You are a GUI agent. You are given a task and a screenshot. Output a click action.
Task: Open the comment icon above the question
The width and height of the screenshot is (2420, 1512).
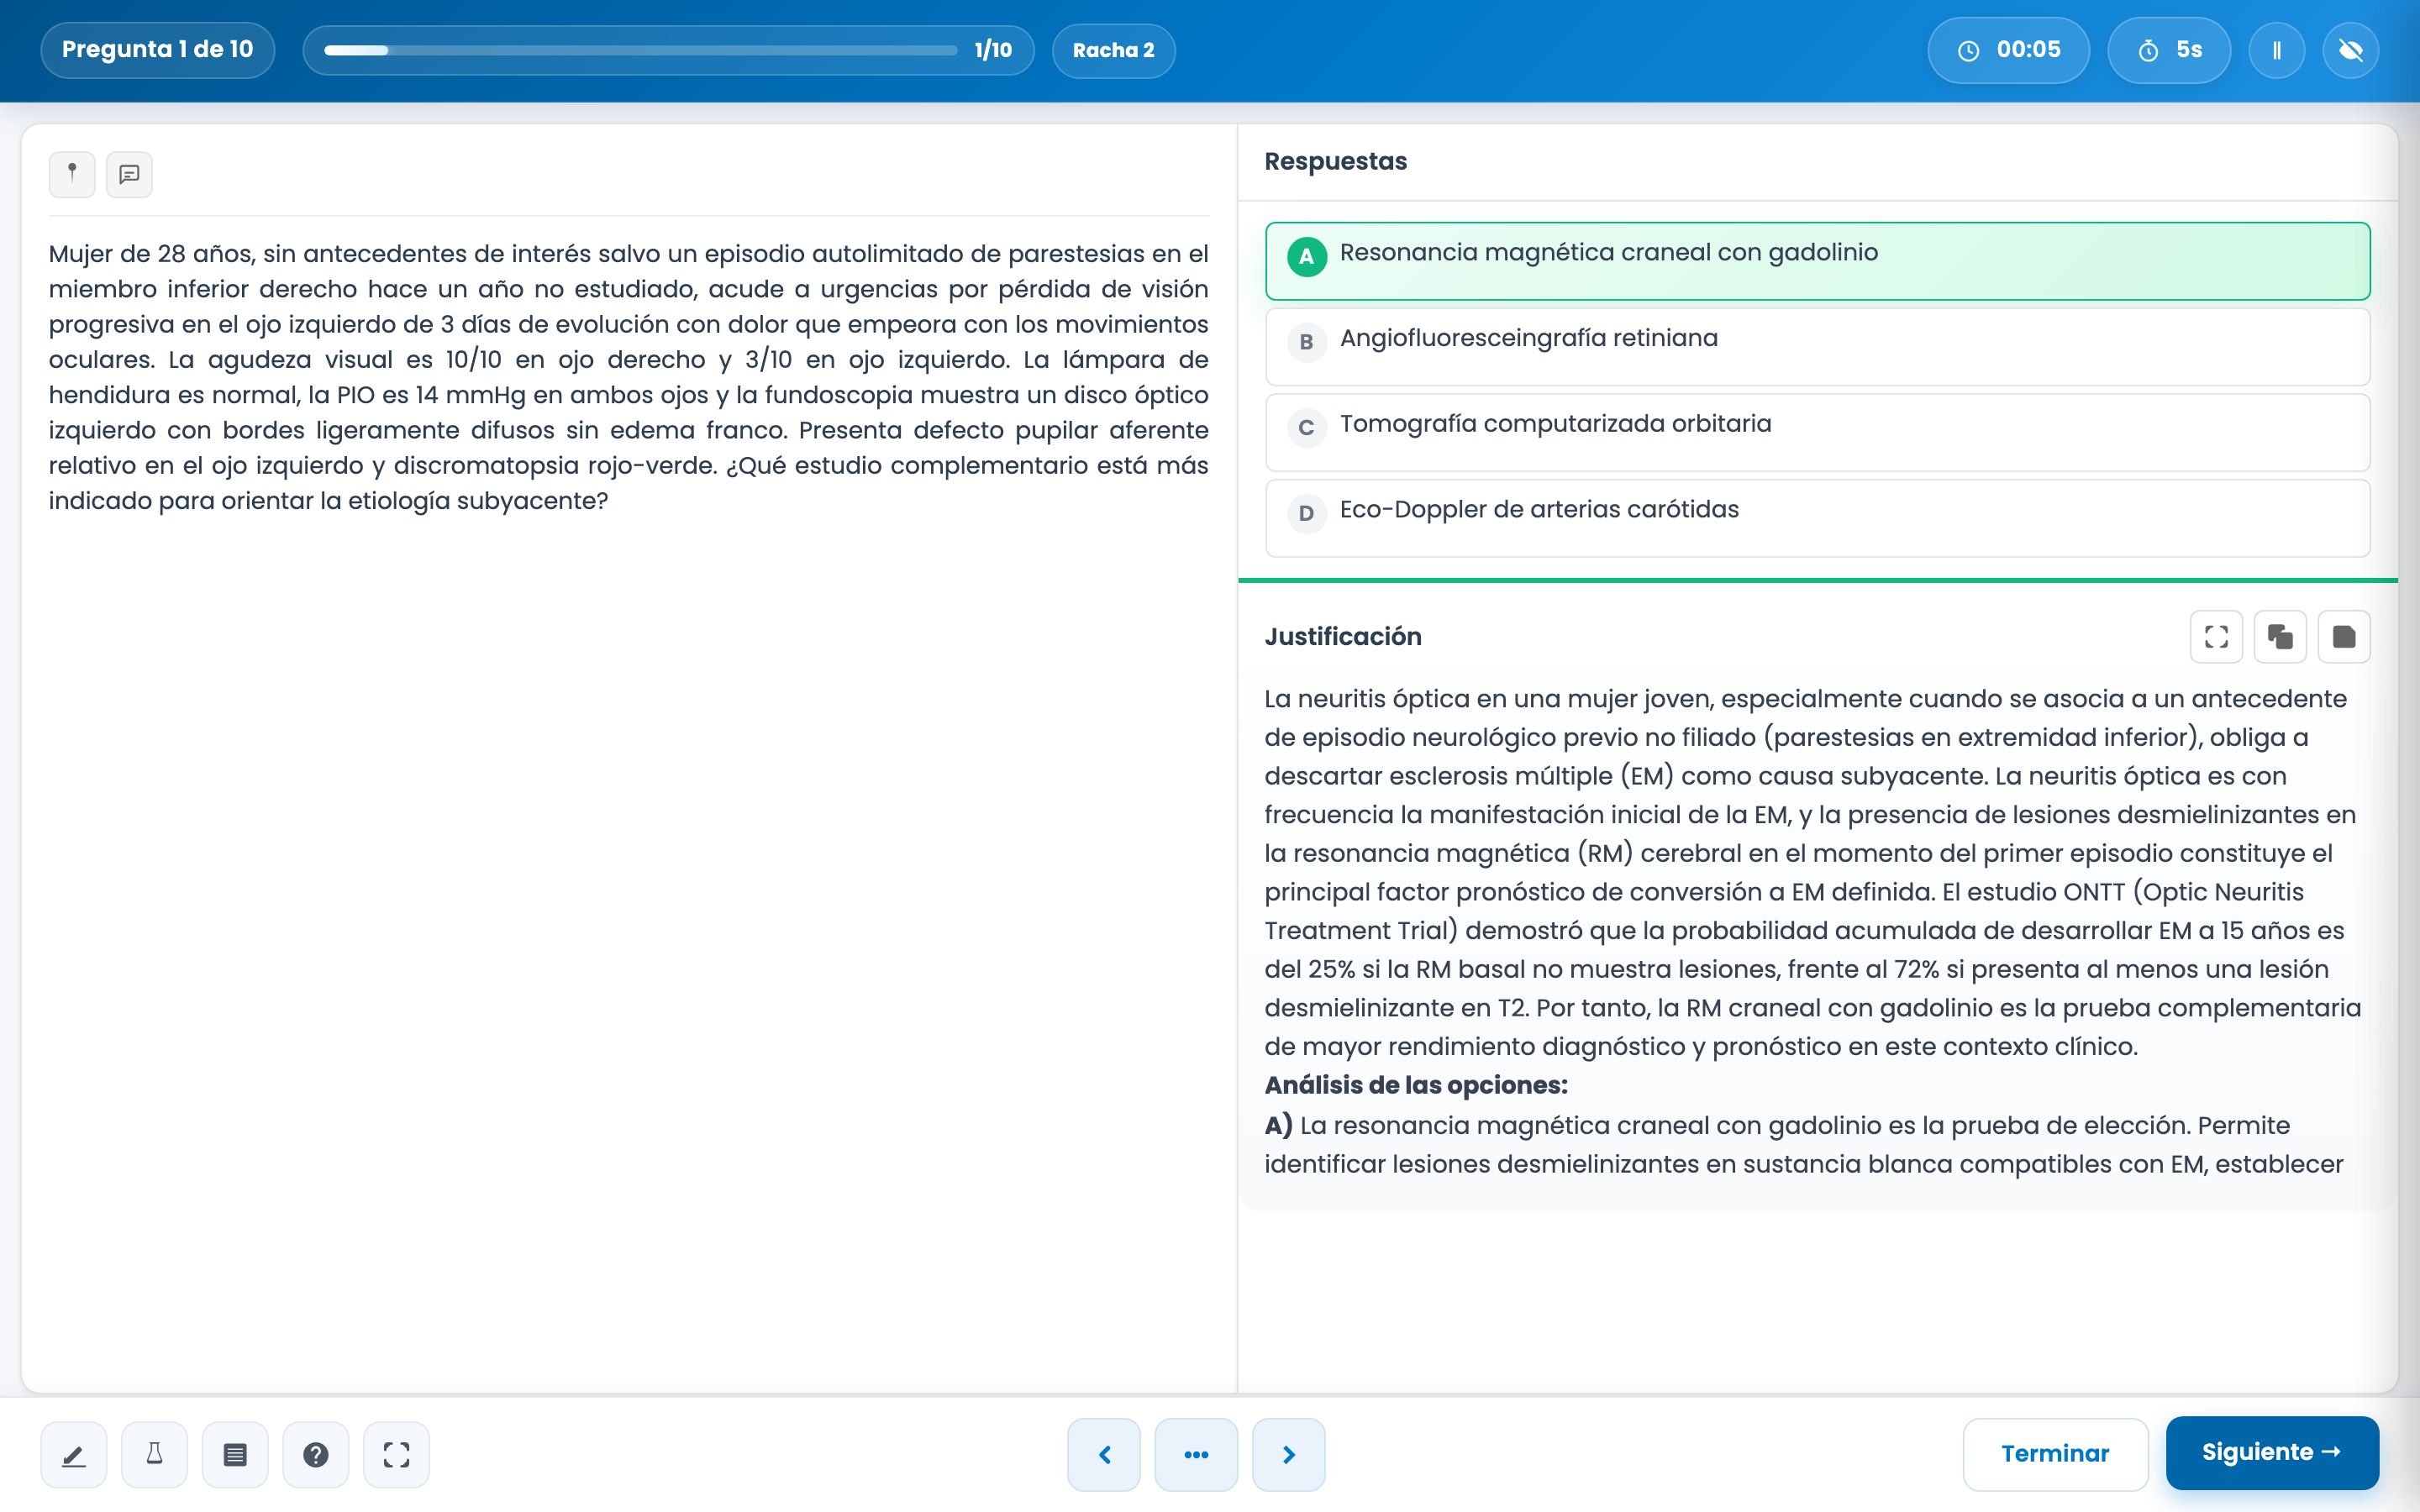click(129, 174)
